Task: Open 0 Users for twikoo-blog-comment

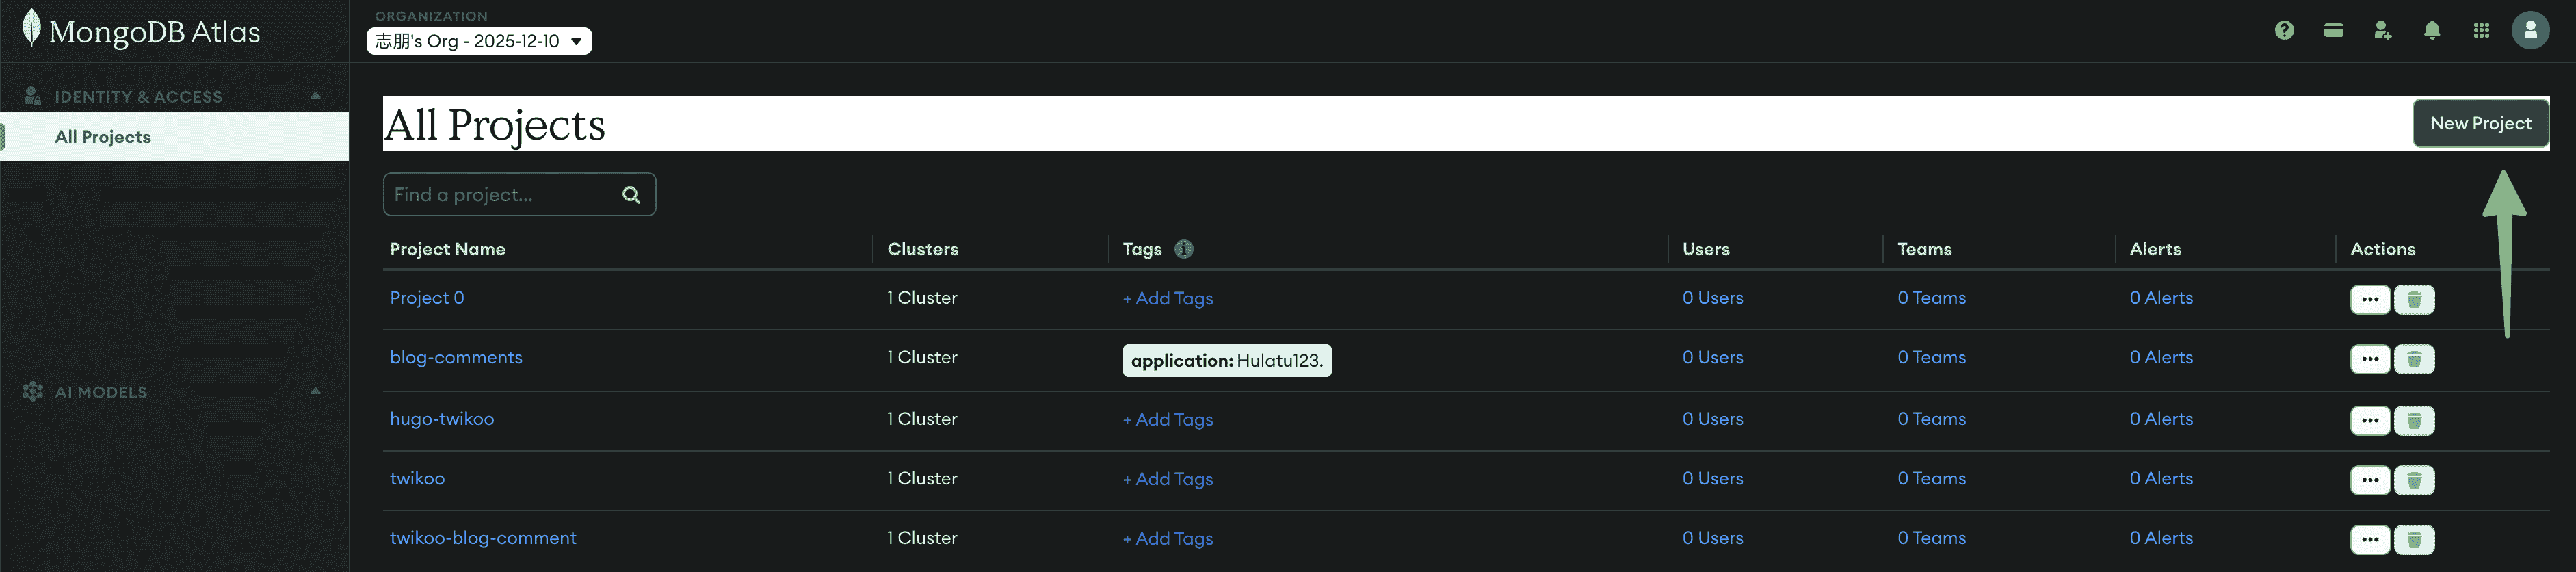Action: coord(1712,538)
